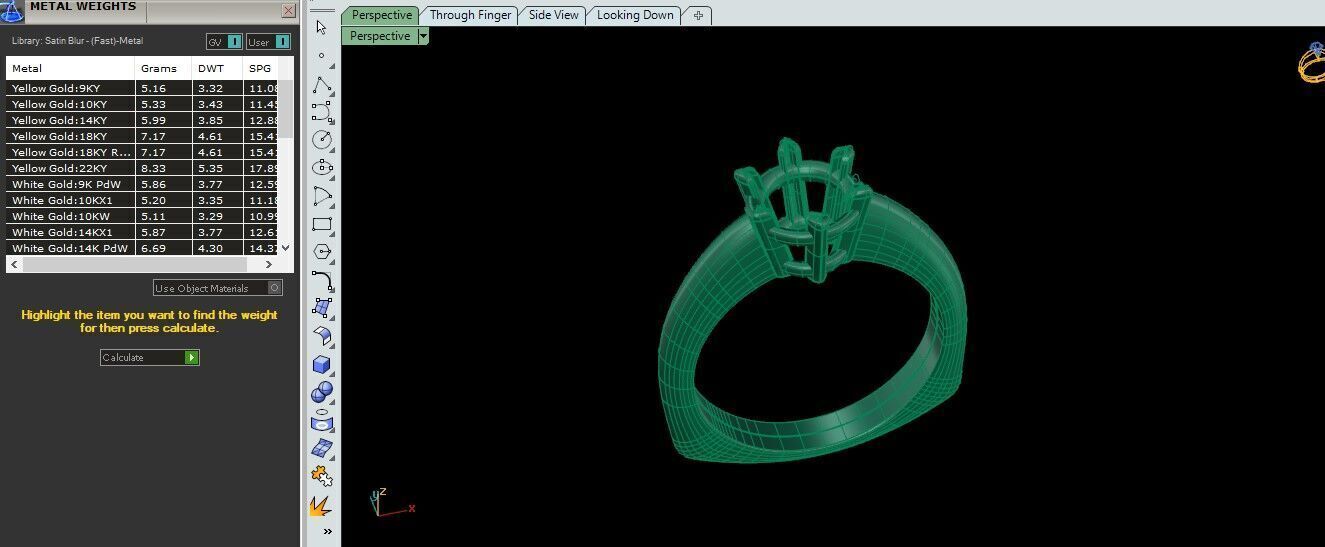Viewport: 1325px width, 547px height.
Task: Select the Yellow Gold:14KY row
Action: point(142,120)
